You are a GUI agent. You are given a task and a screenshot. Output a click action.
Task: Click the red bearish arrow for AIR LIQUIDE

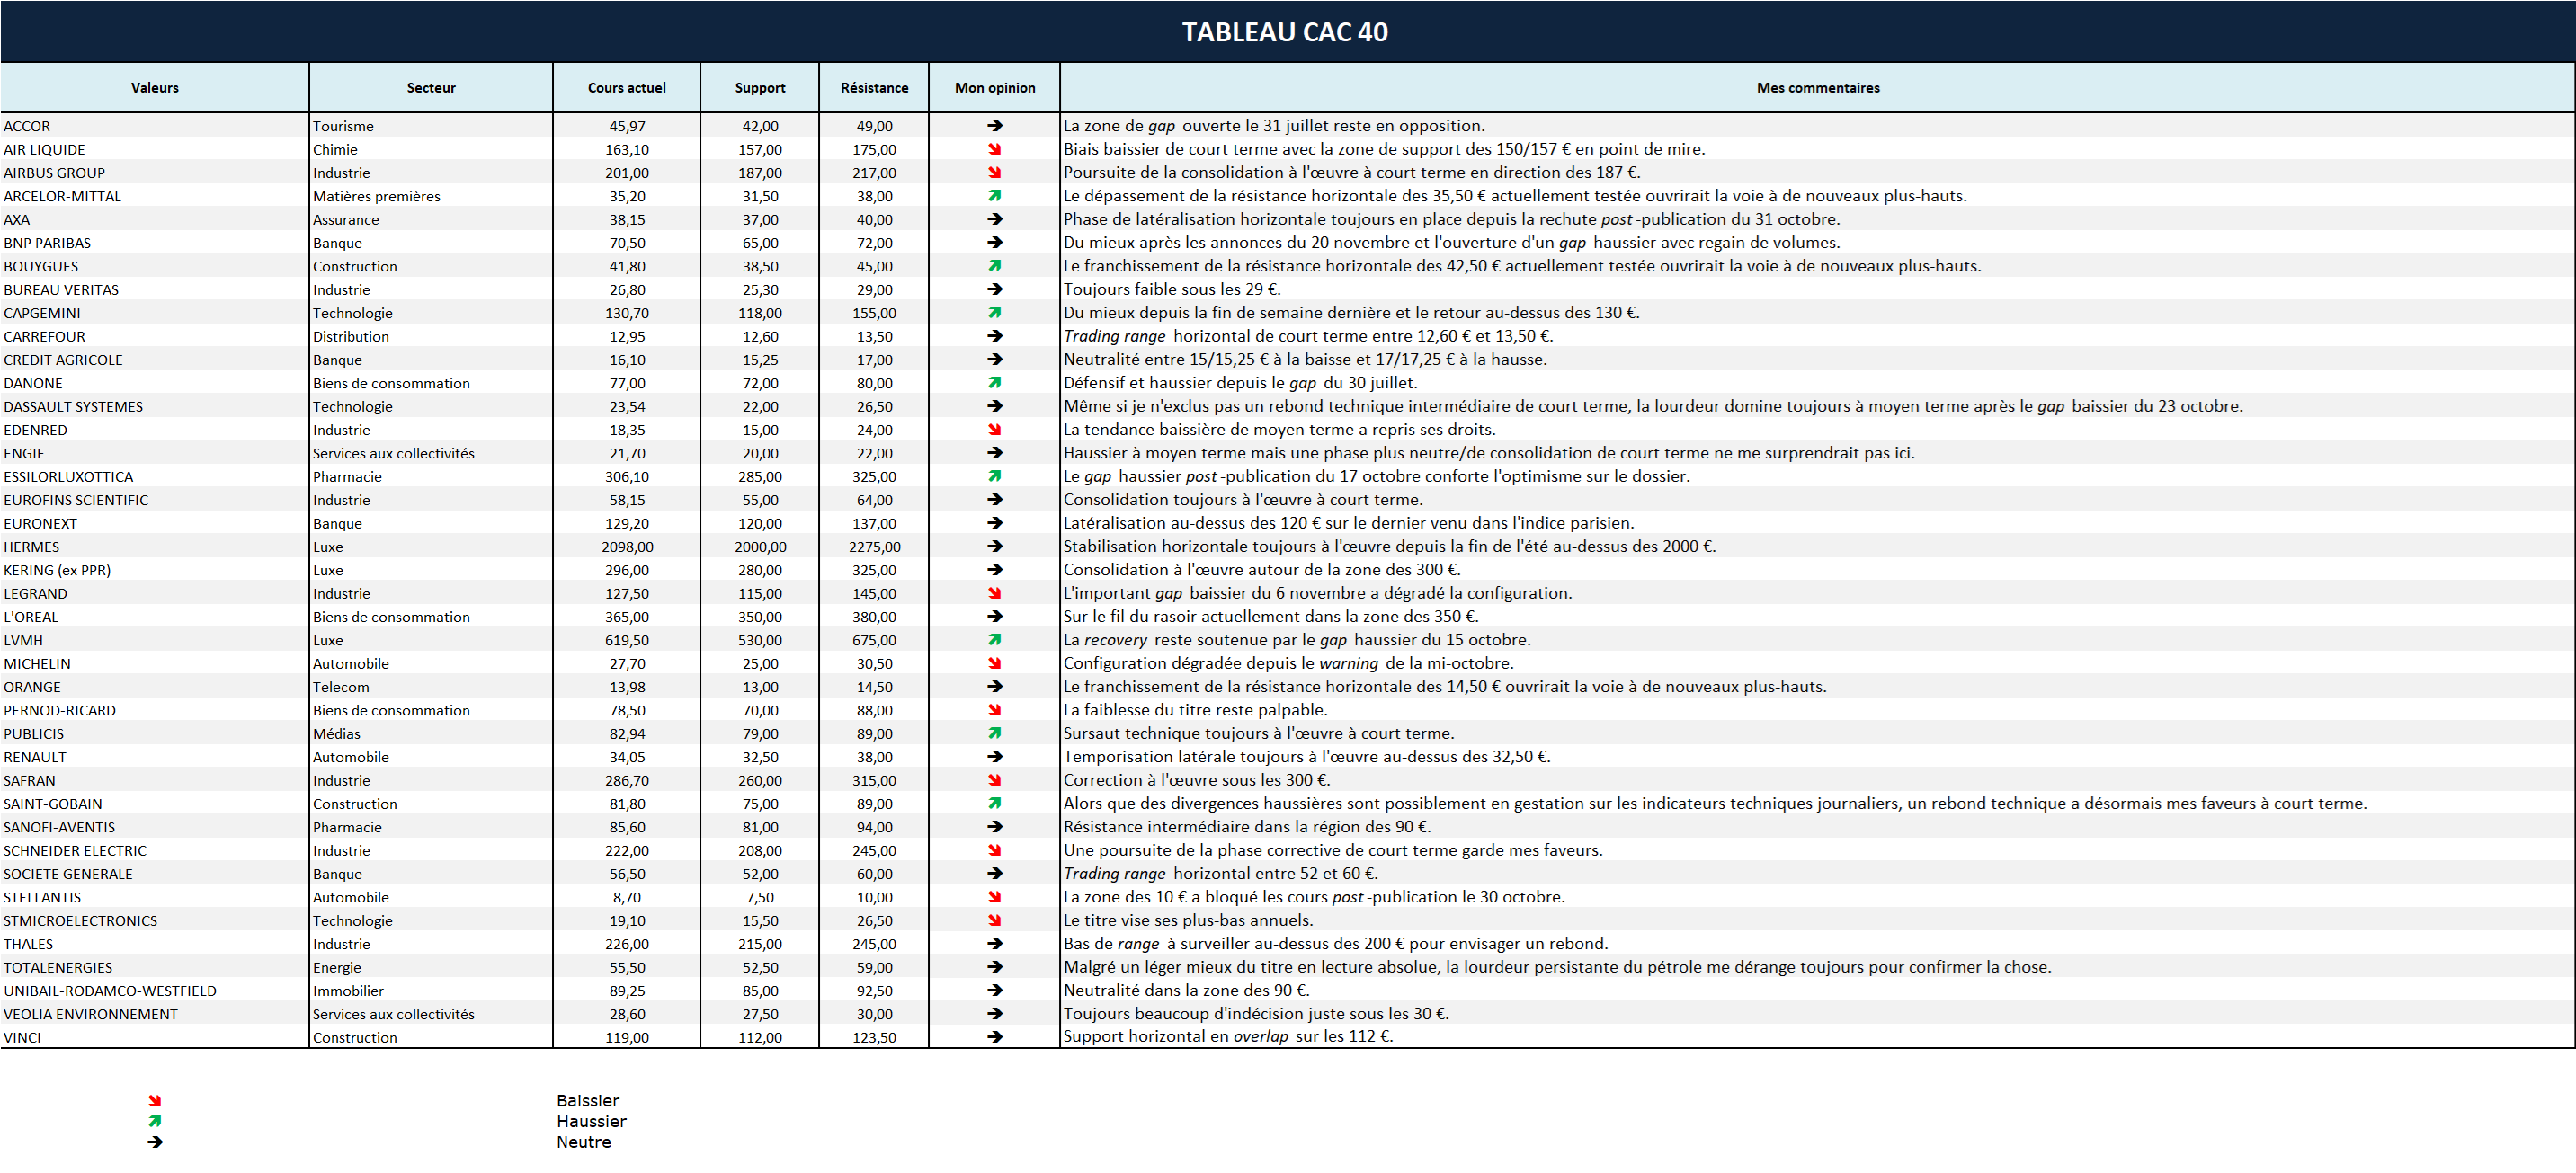(x=994, y=149)
